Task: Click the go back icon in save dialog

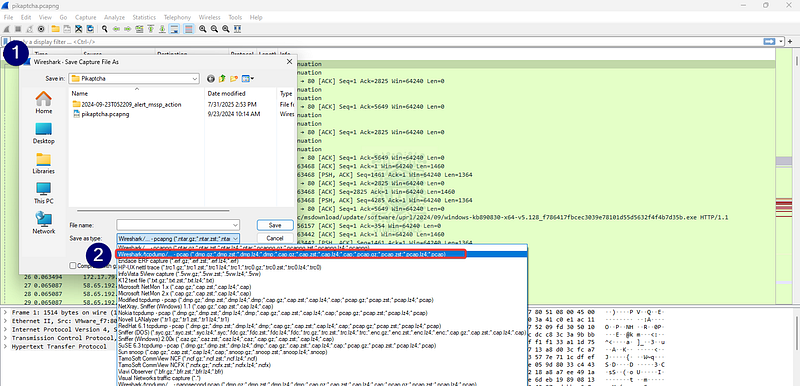Action: (211, 79)
